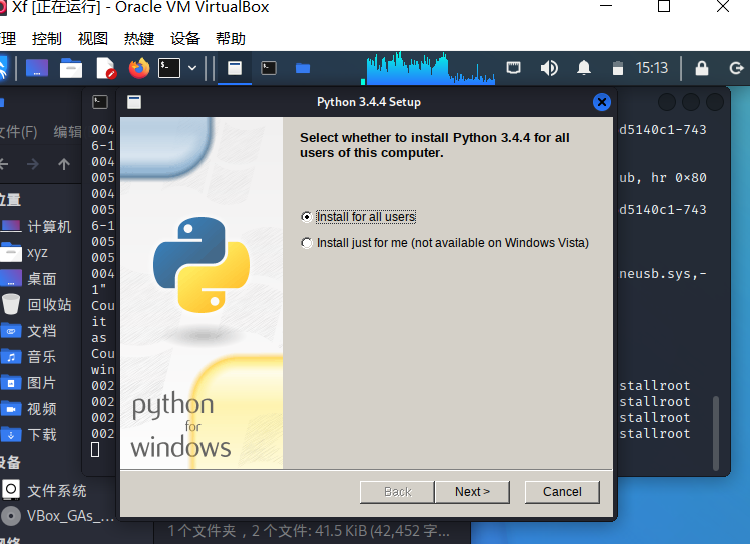Open the Python Setup window menu icon

pos(134,102)
